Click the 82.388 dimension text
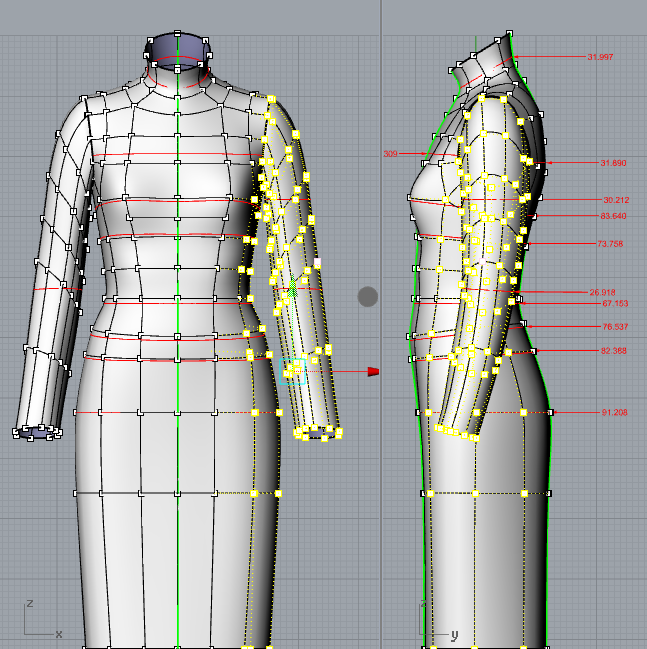Screen dimensions: 647x649 pyautogui.click(x=614, y=351)
